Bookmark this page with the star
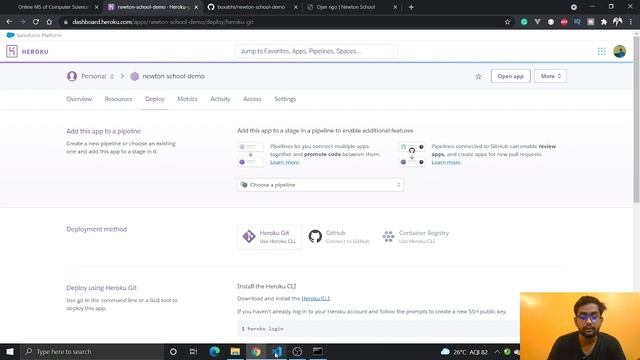This screenshot has height=360, width=640. click(x=507, y=22)
